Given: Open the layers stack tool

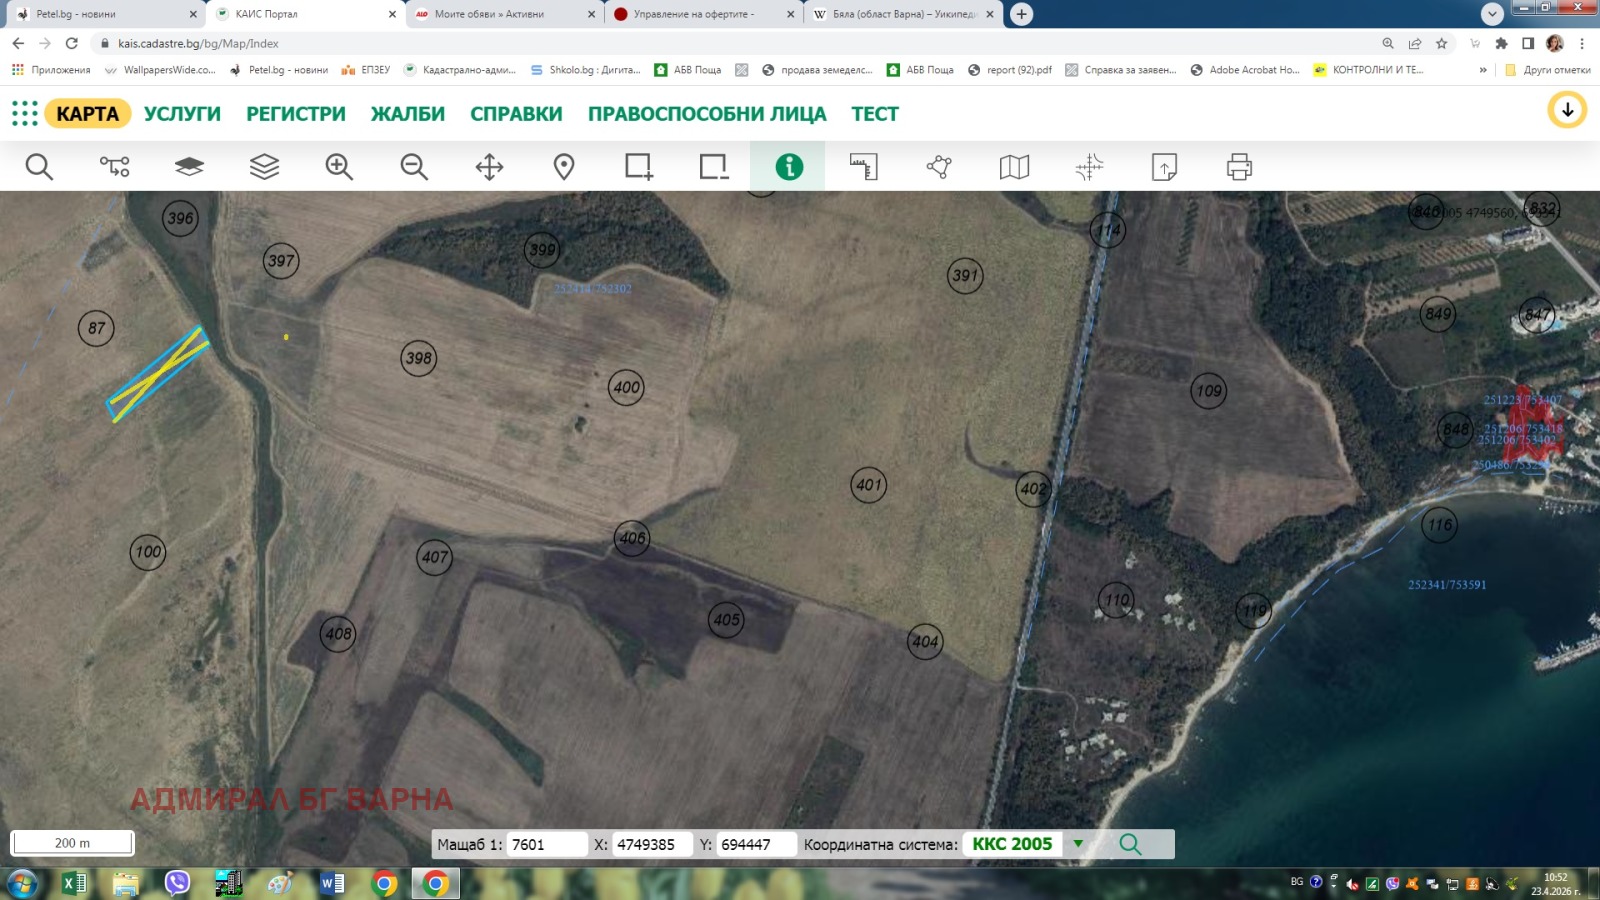Looking at the screenshot, I should (x=264, y=167).
